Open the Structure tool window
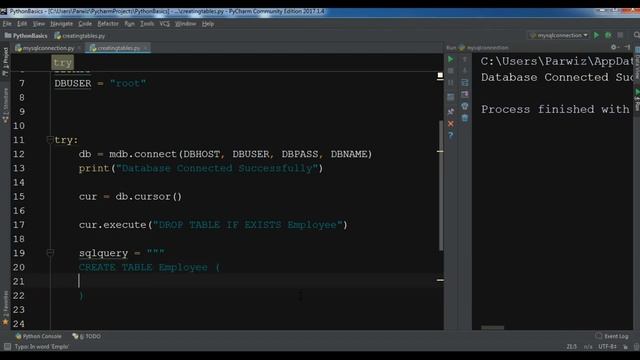640x360 pixels. coord(5,105)
